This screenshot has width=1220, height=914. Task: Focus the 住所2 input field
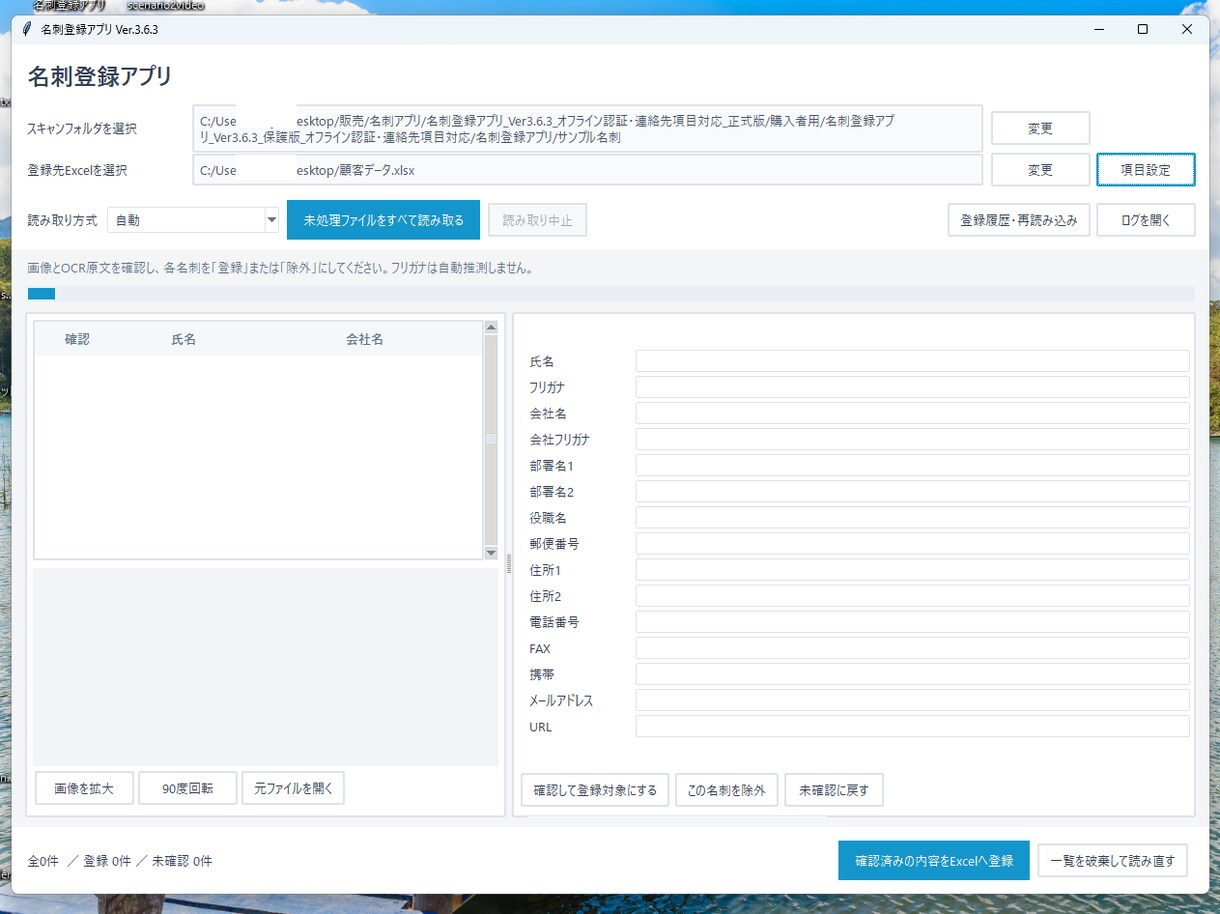click(x=912, y=595)
